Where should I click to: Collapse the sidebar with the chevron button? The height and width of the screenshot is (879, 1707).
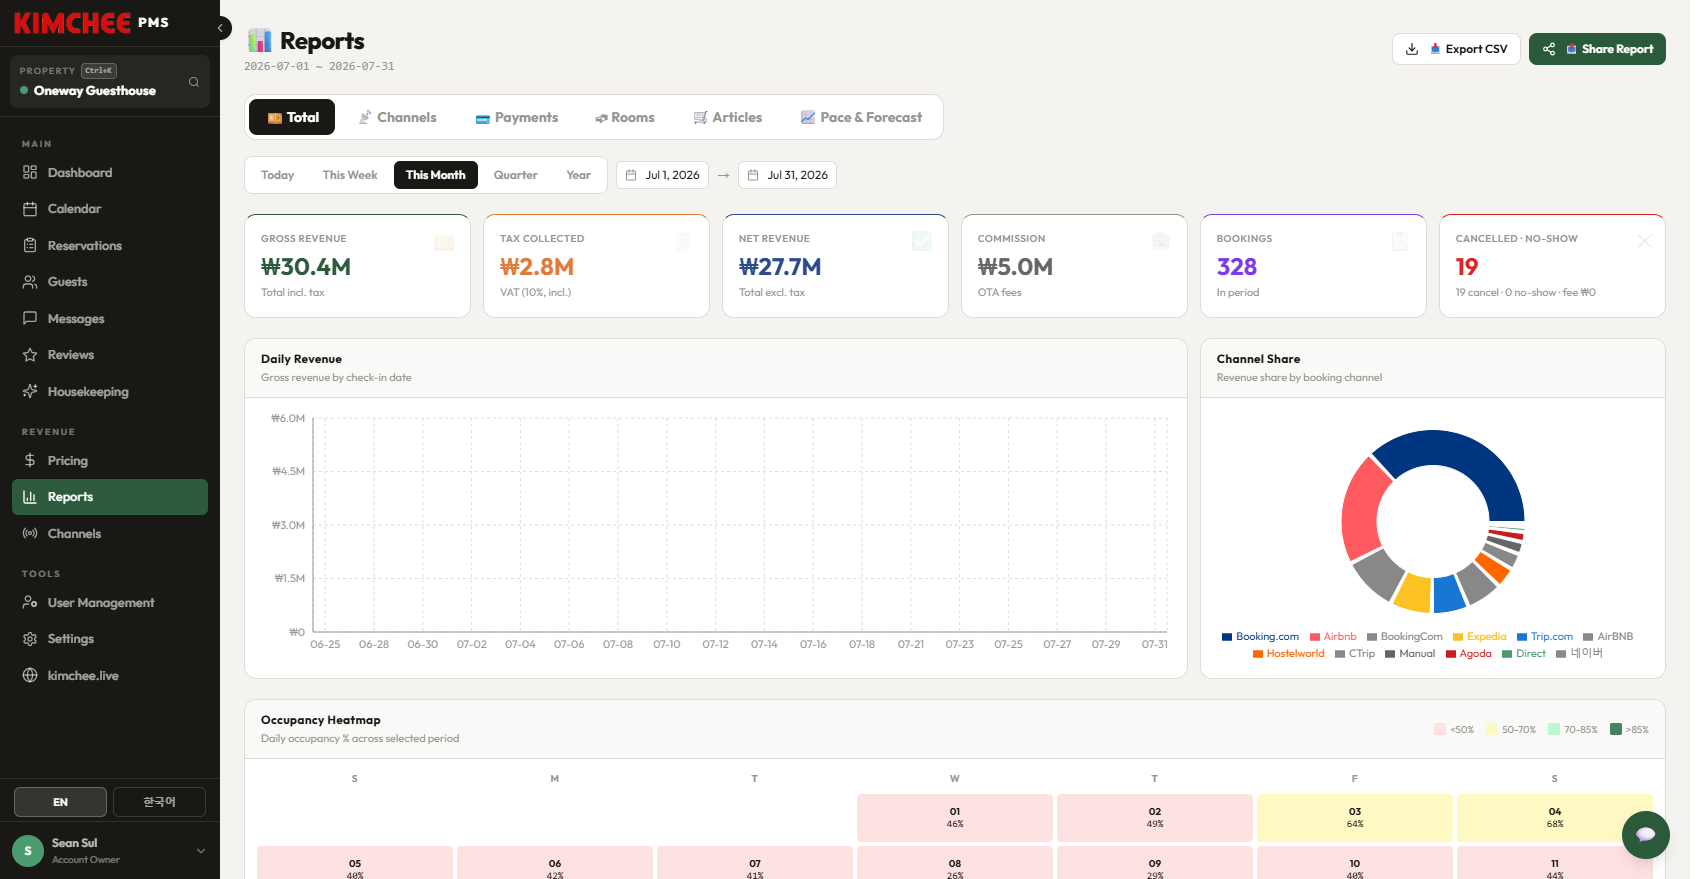pyautogui.click(x=220, y=28)
